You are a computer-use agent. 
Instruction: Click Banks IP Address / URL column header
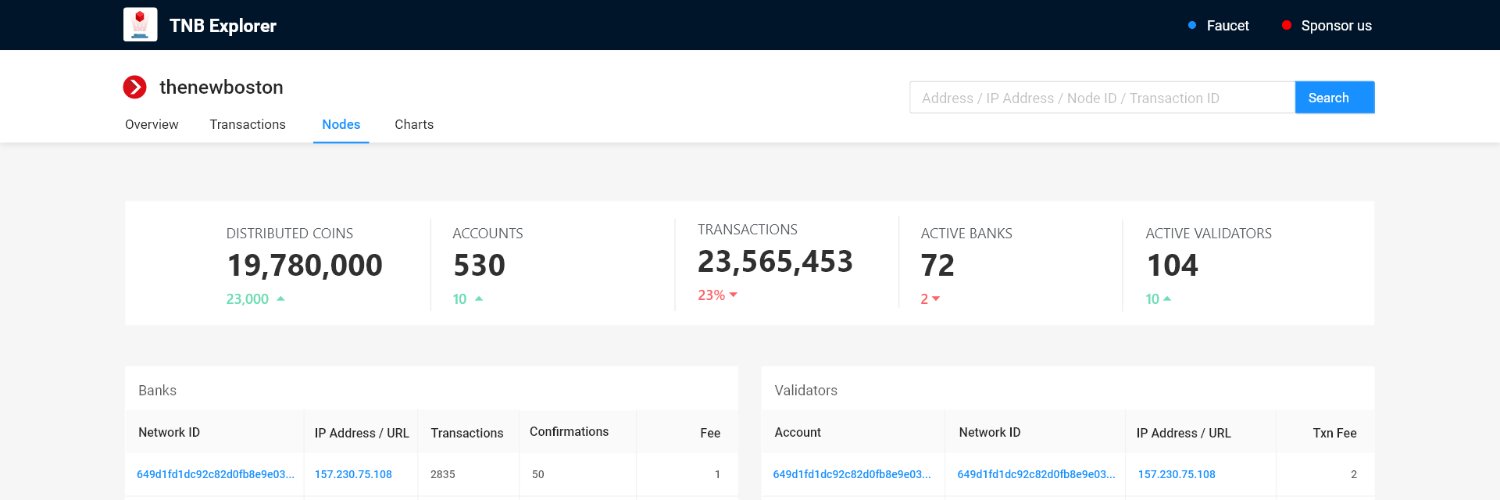pyautogui.click(x=362, y=433)
